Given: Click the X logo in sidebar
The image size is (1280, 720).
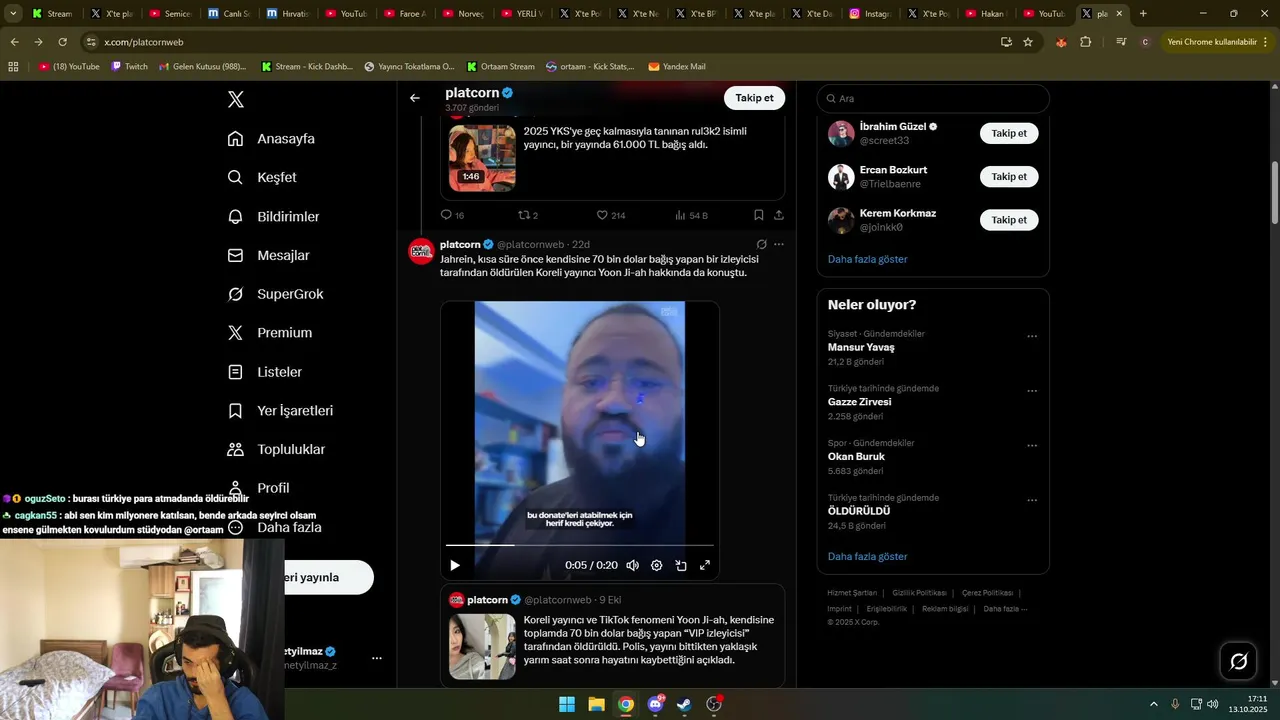Looking at the screenshot, I should 236,99.
